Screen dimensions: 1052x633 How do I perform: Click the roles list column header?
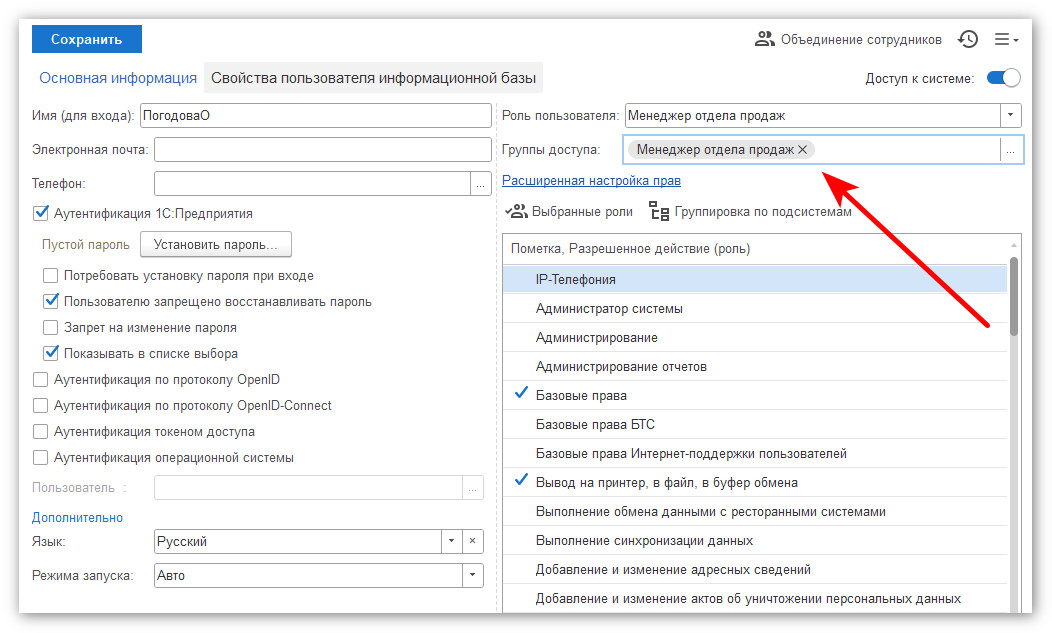[755, 248]
